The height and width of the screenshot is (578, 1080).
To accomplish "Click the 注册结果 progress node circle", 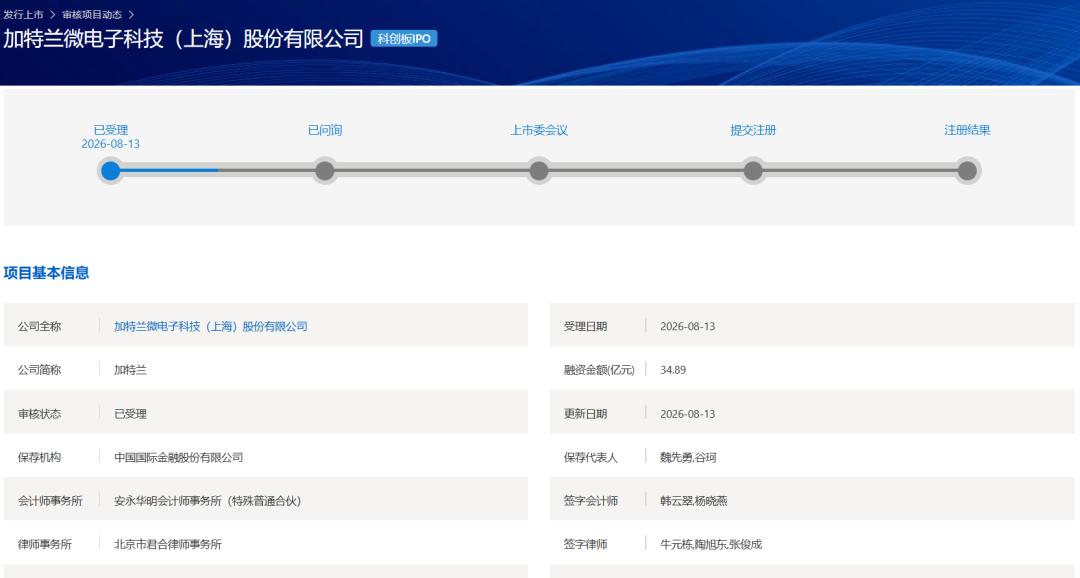I will [967, 171].
